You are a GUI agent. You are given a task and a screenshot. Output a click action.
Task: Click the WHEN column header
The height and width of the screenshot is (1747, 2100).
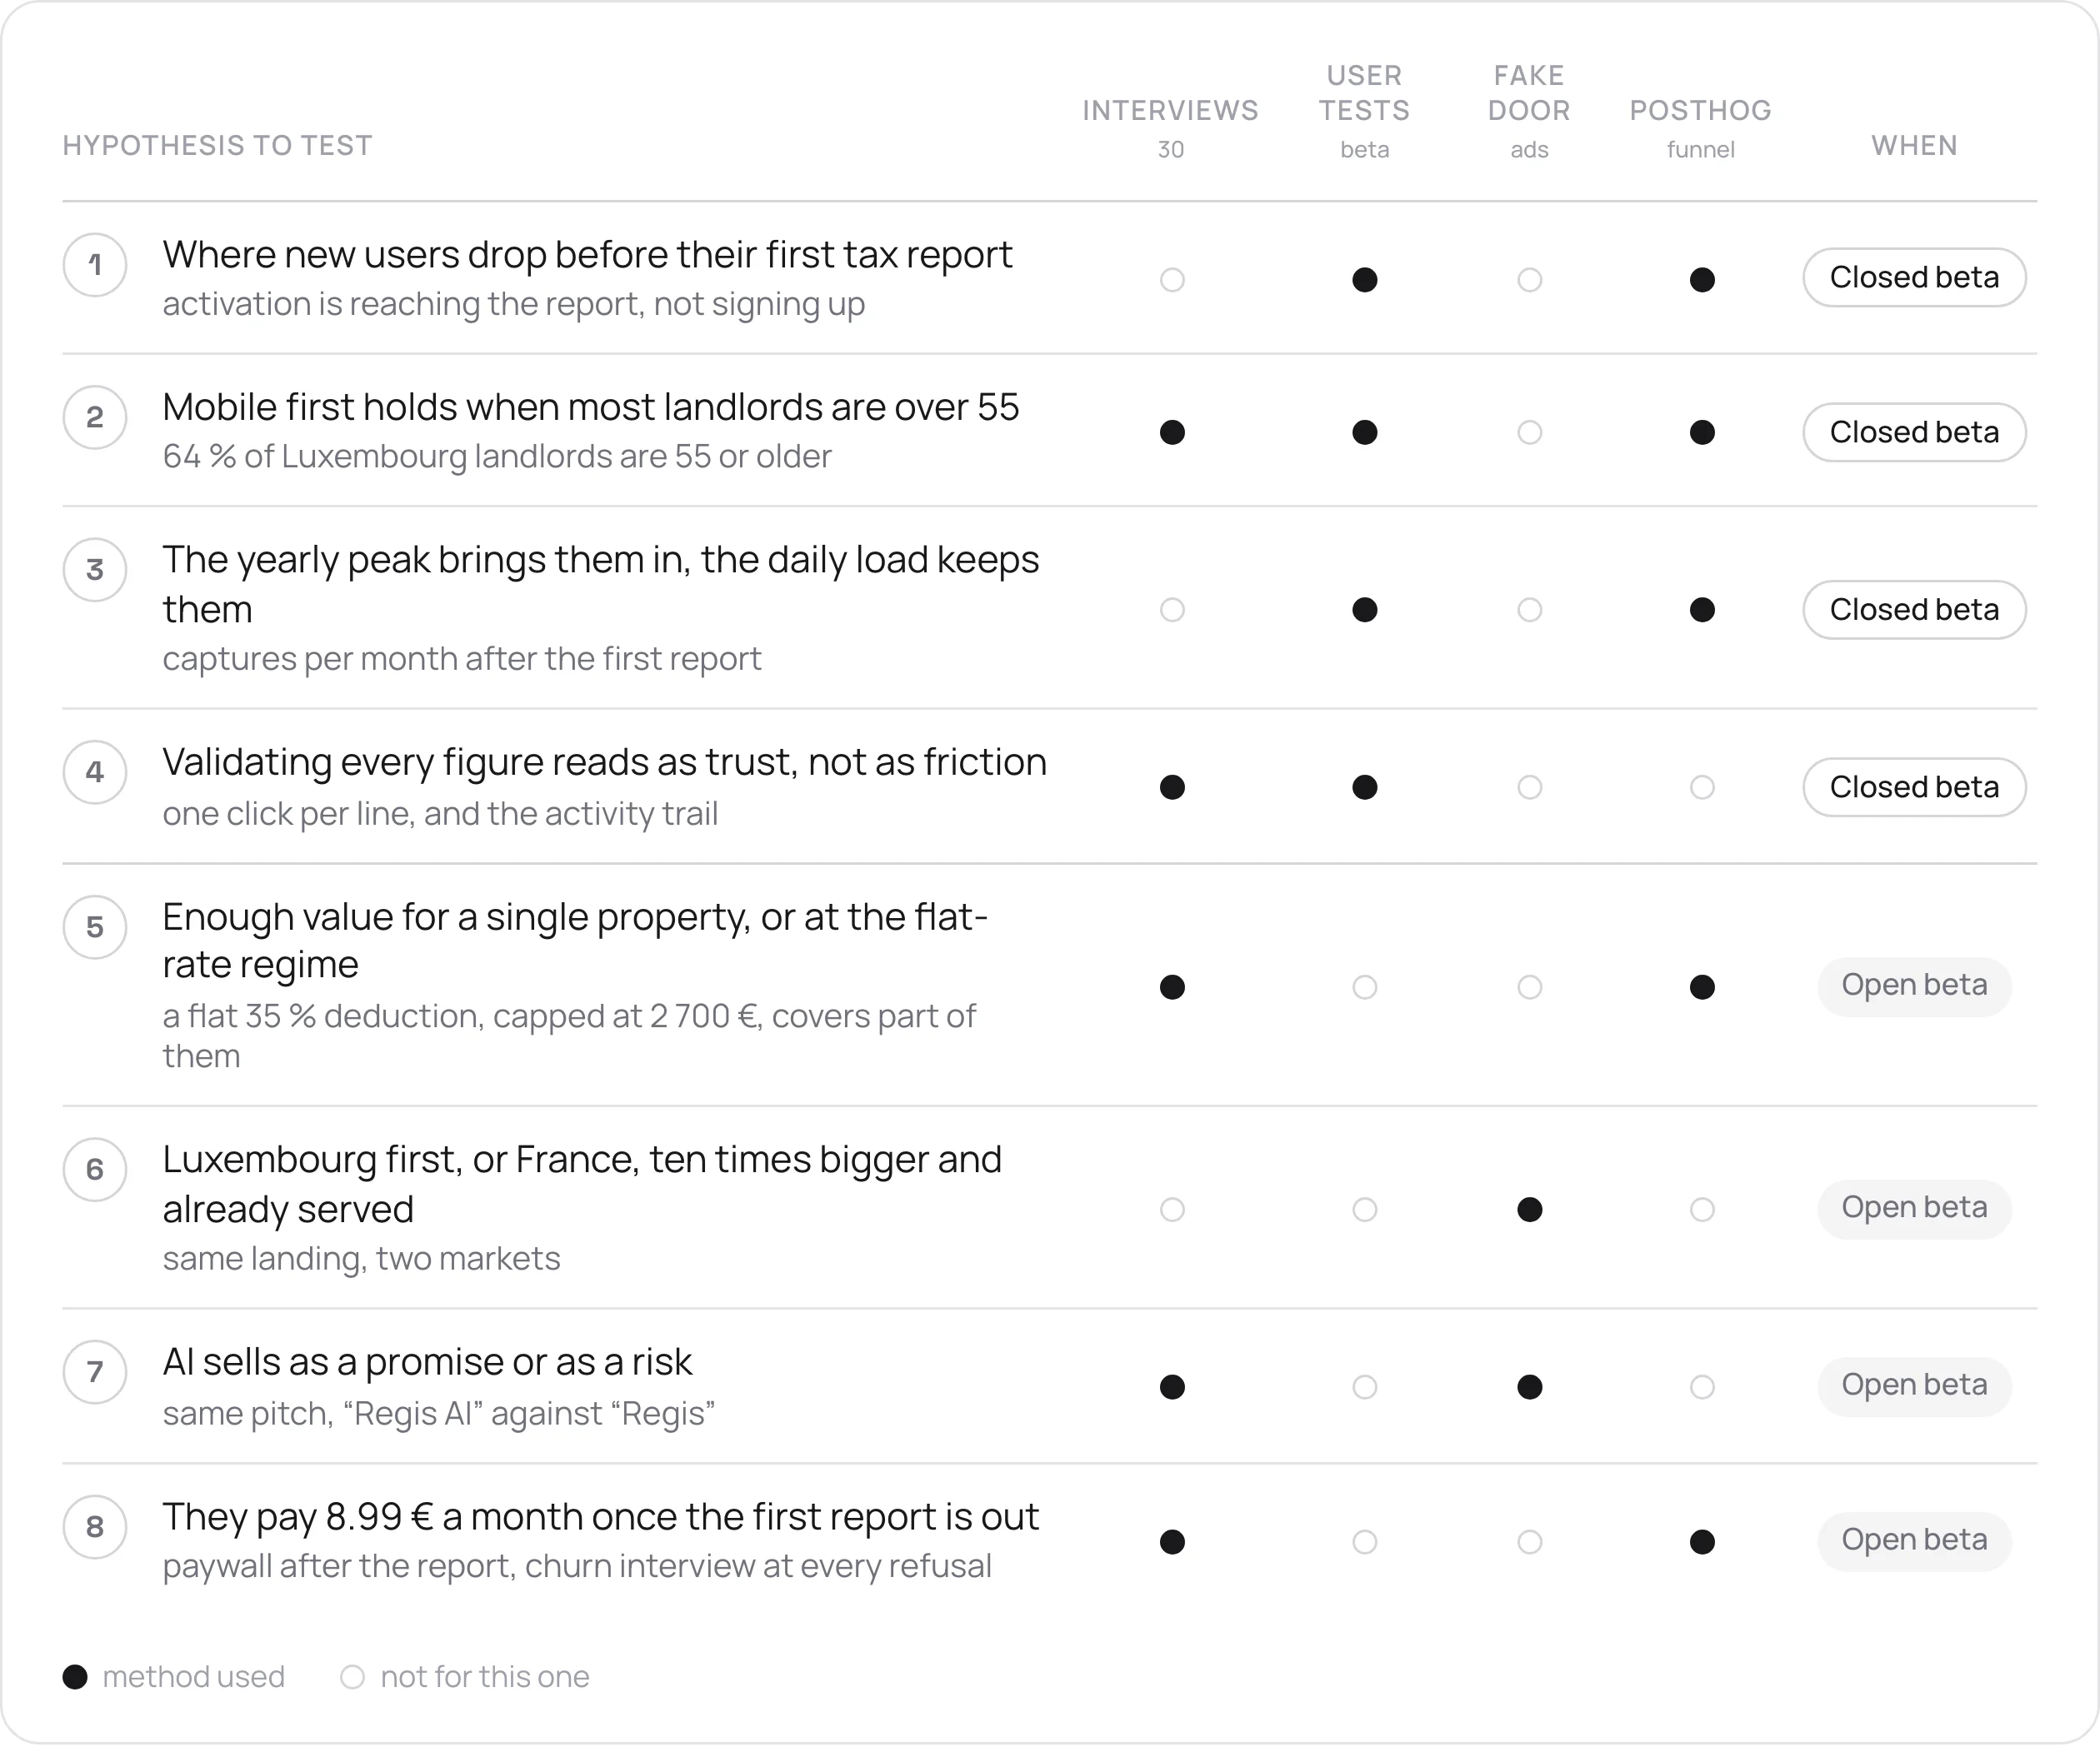(x=1914, y=146)
